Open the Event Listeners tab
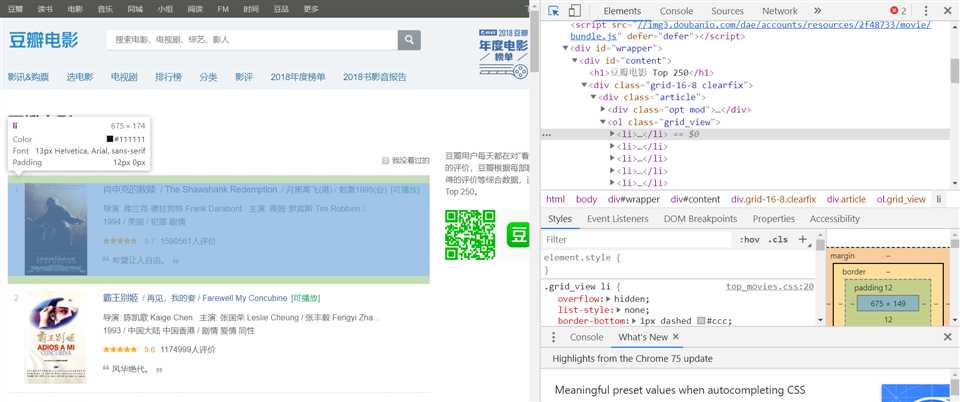The image size is (960, 402). coord(617,218)
